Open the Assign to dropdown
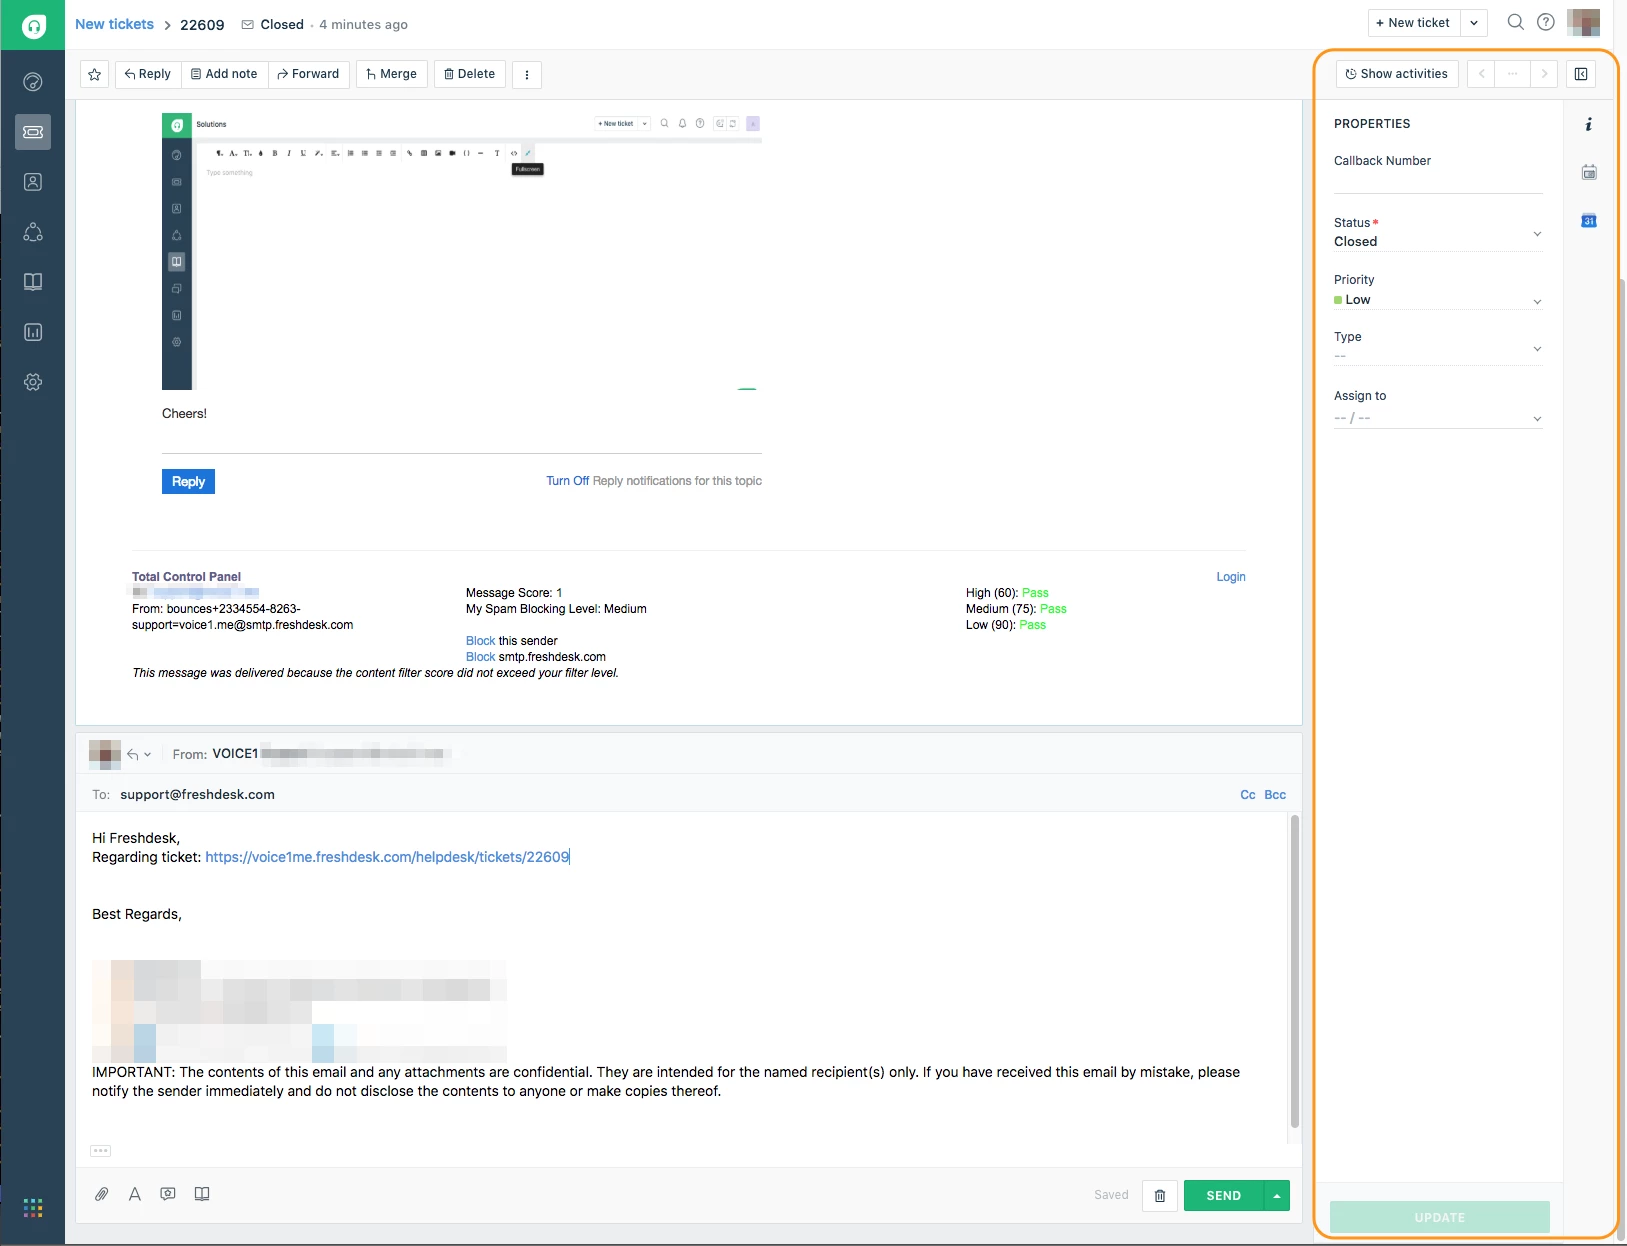 (x=1438, y=408)
